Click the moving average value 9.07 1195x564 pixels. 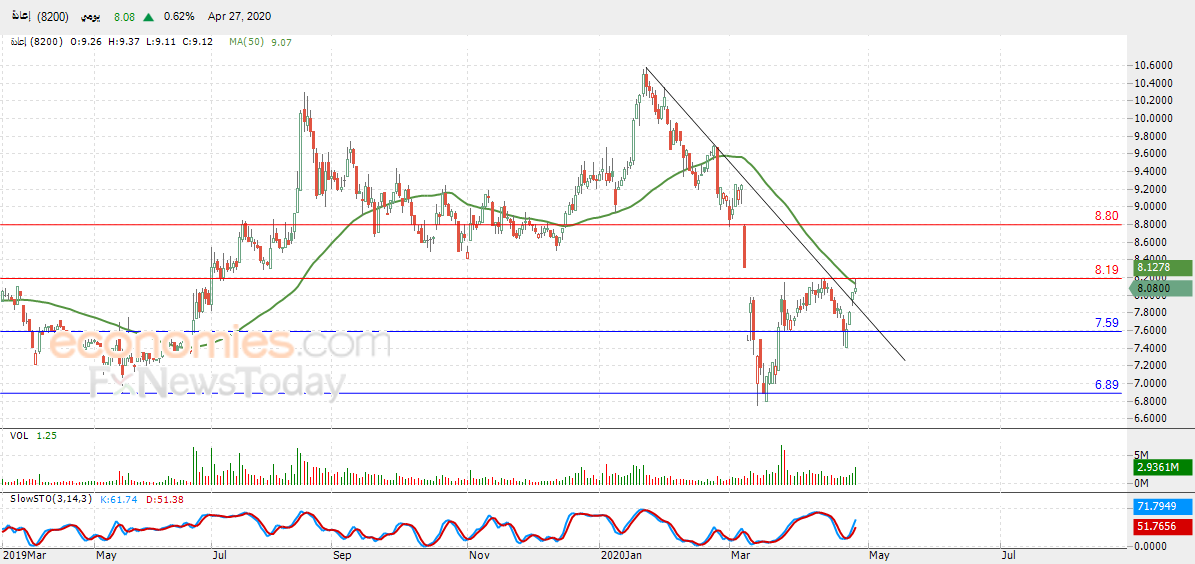pyautogui.click(x=279, y=42)
